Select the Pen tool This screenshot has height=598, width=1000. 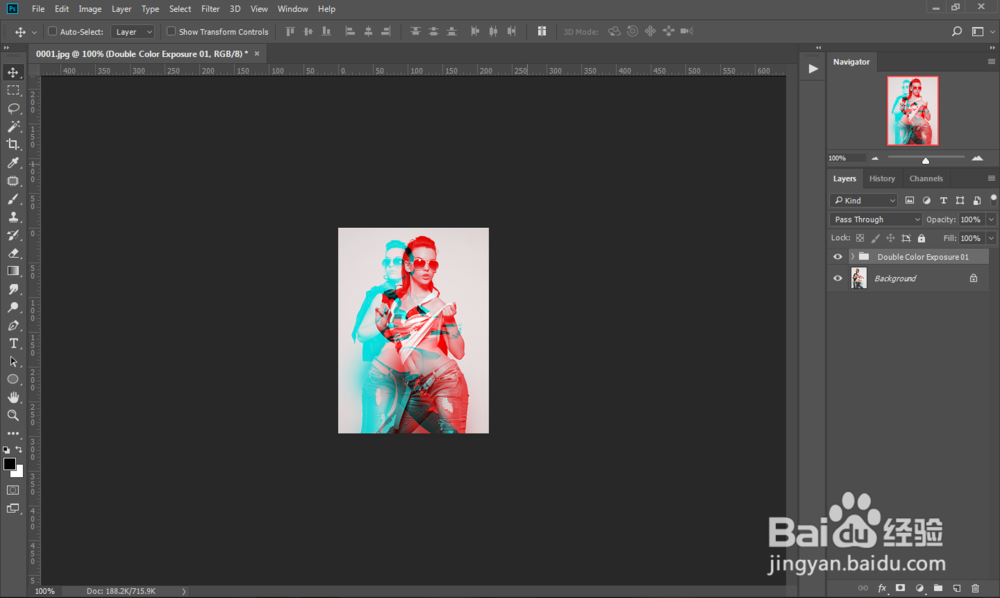13,325
